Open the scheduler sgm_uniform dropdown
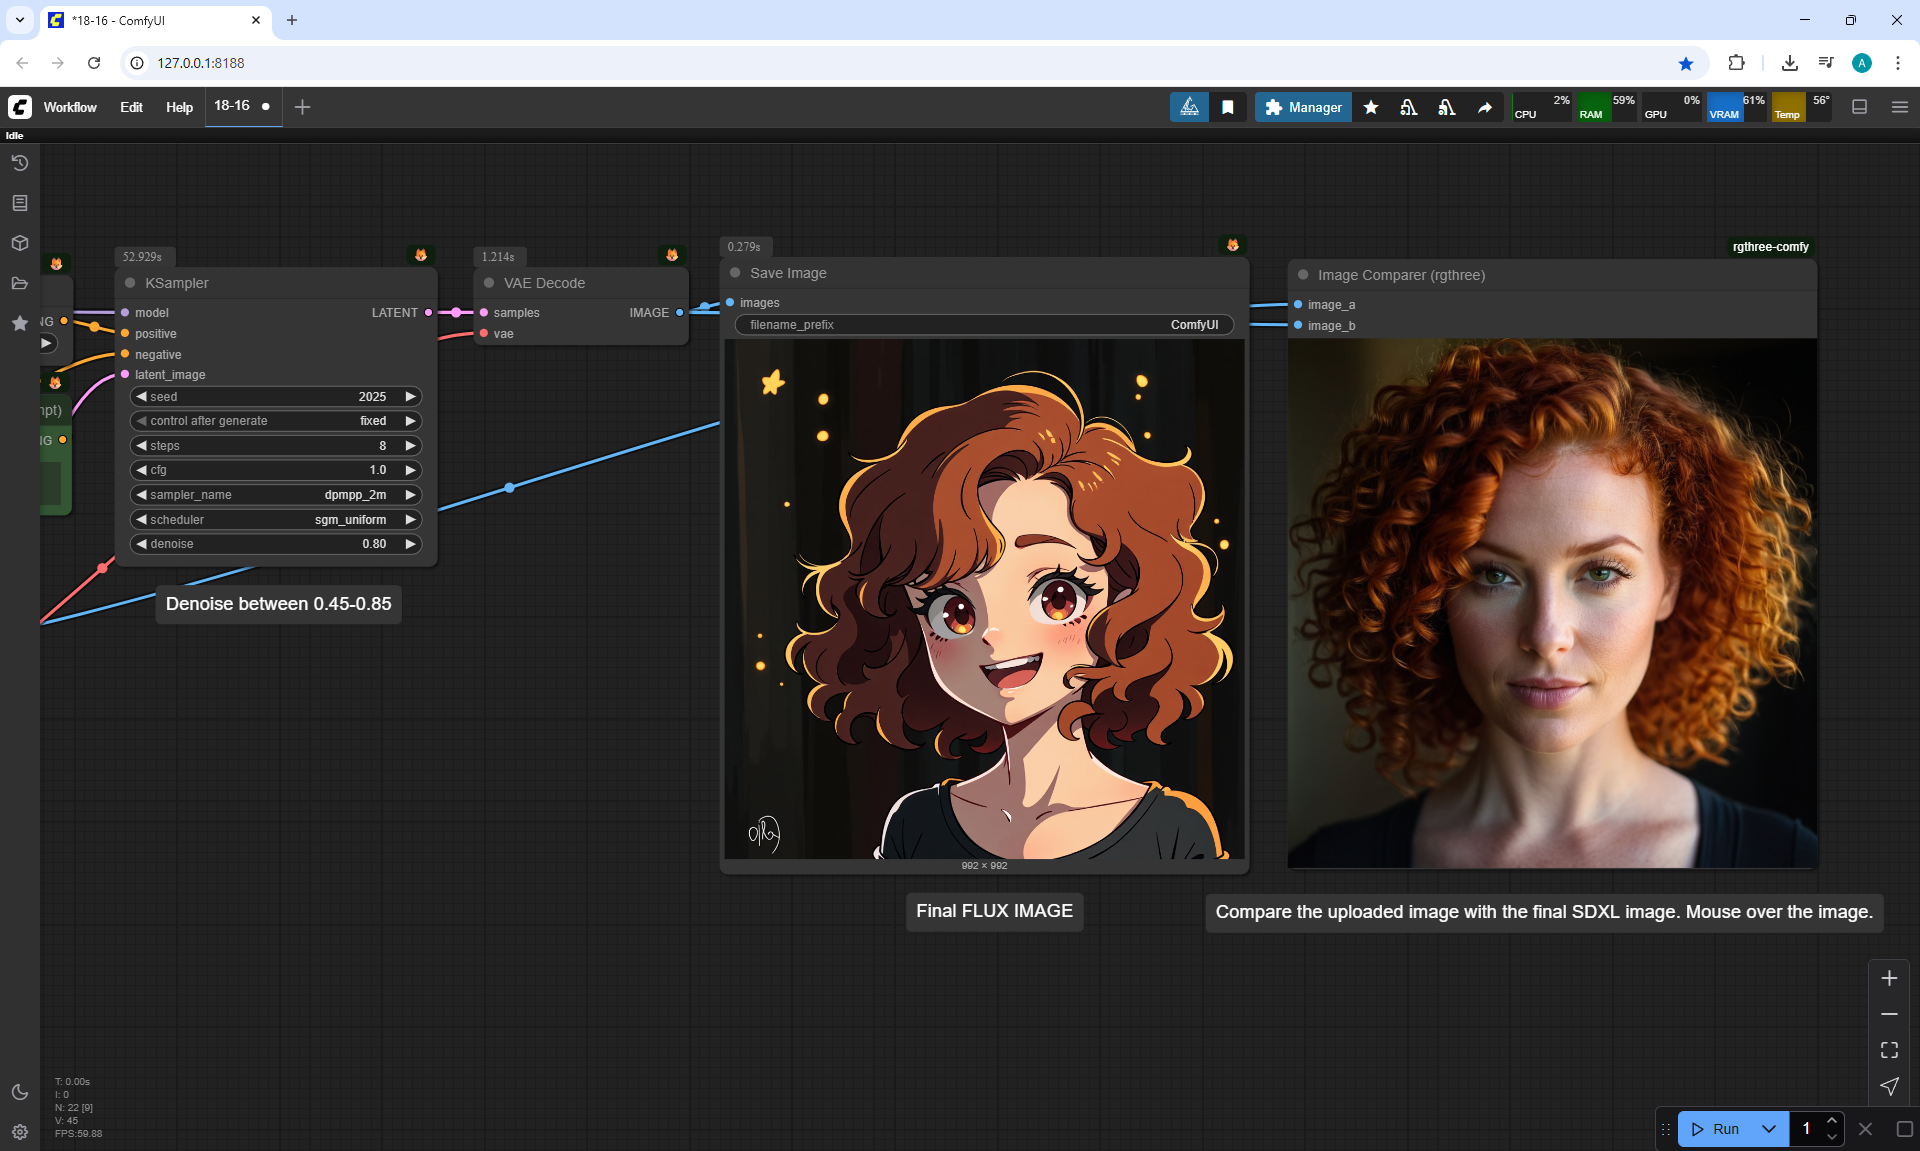Viewport: 1920px width, 1151px height. pyautogui.click(x=275, y=520)
